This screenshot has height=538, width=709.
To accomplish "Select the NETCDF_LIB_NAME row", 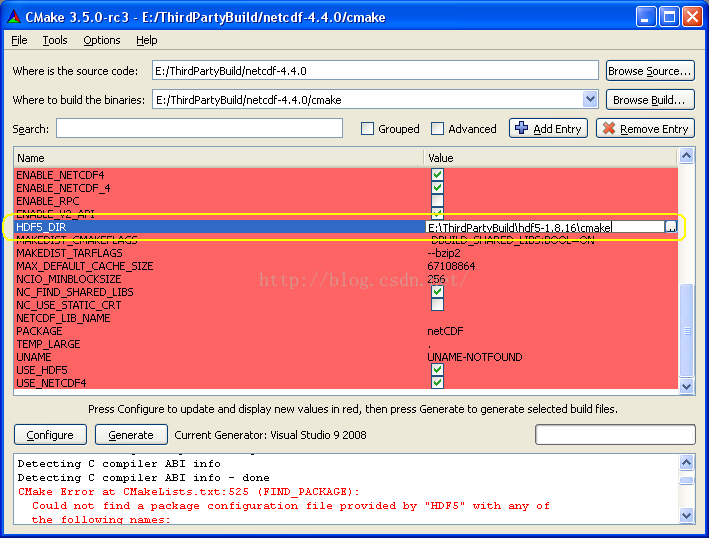I will coord(346,318).
